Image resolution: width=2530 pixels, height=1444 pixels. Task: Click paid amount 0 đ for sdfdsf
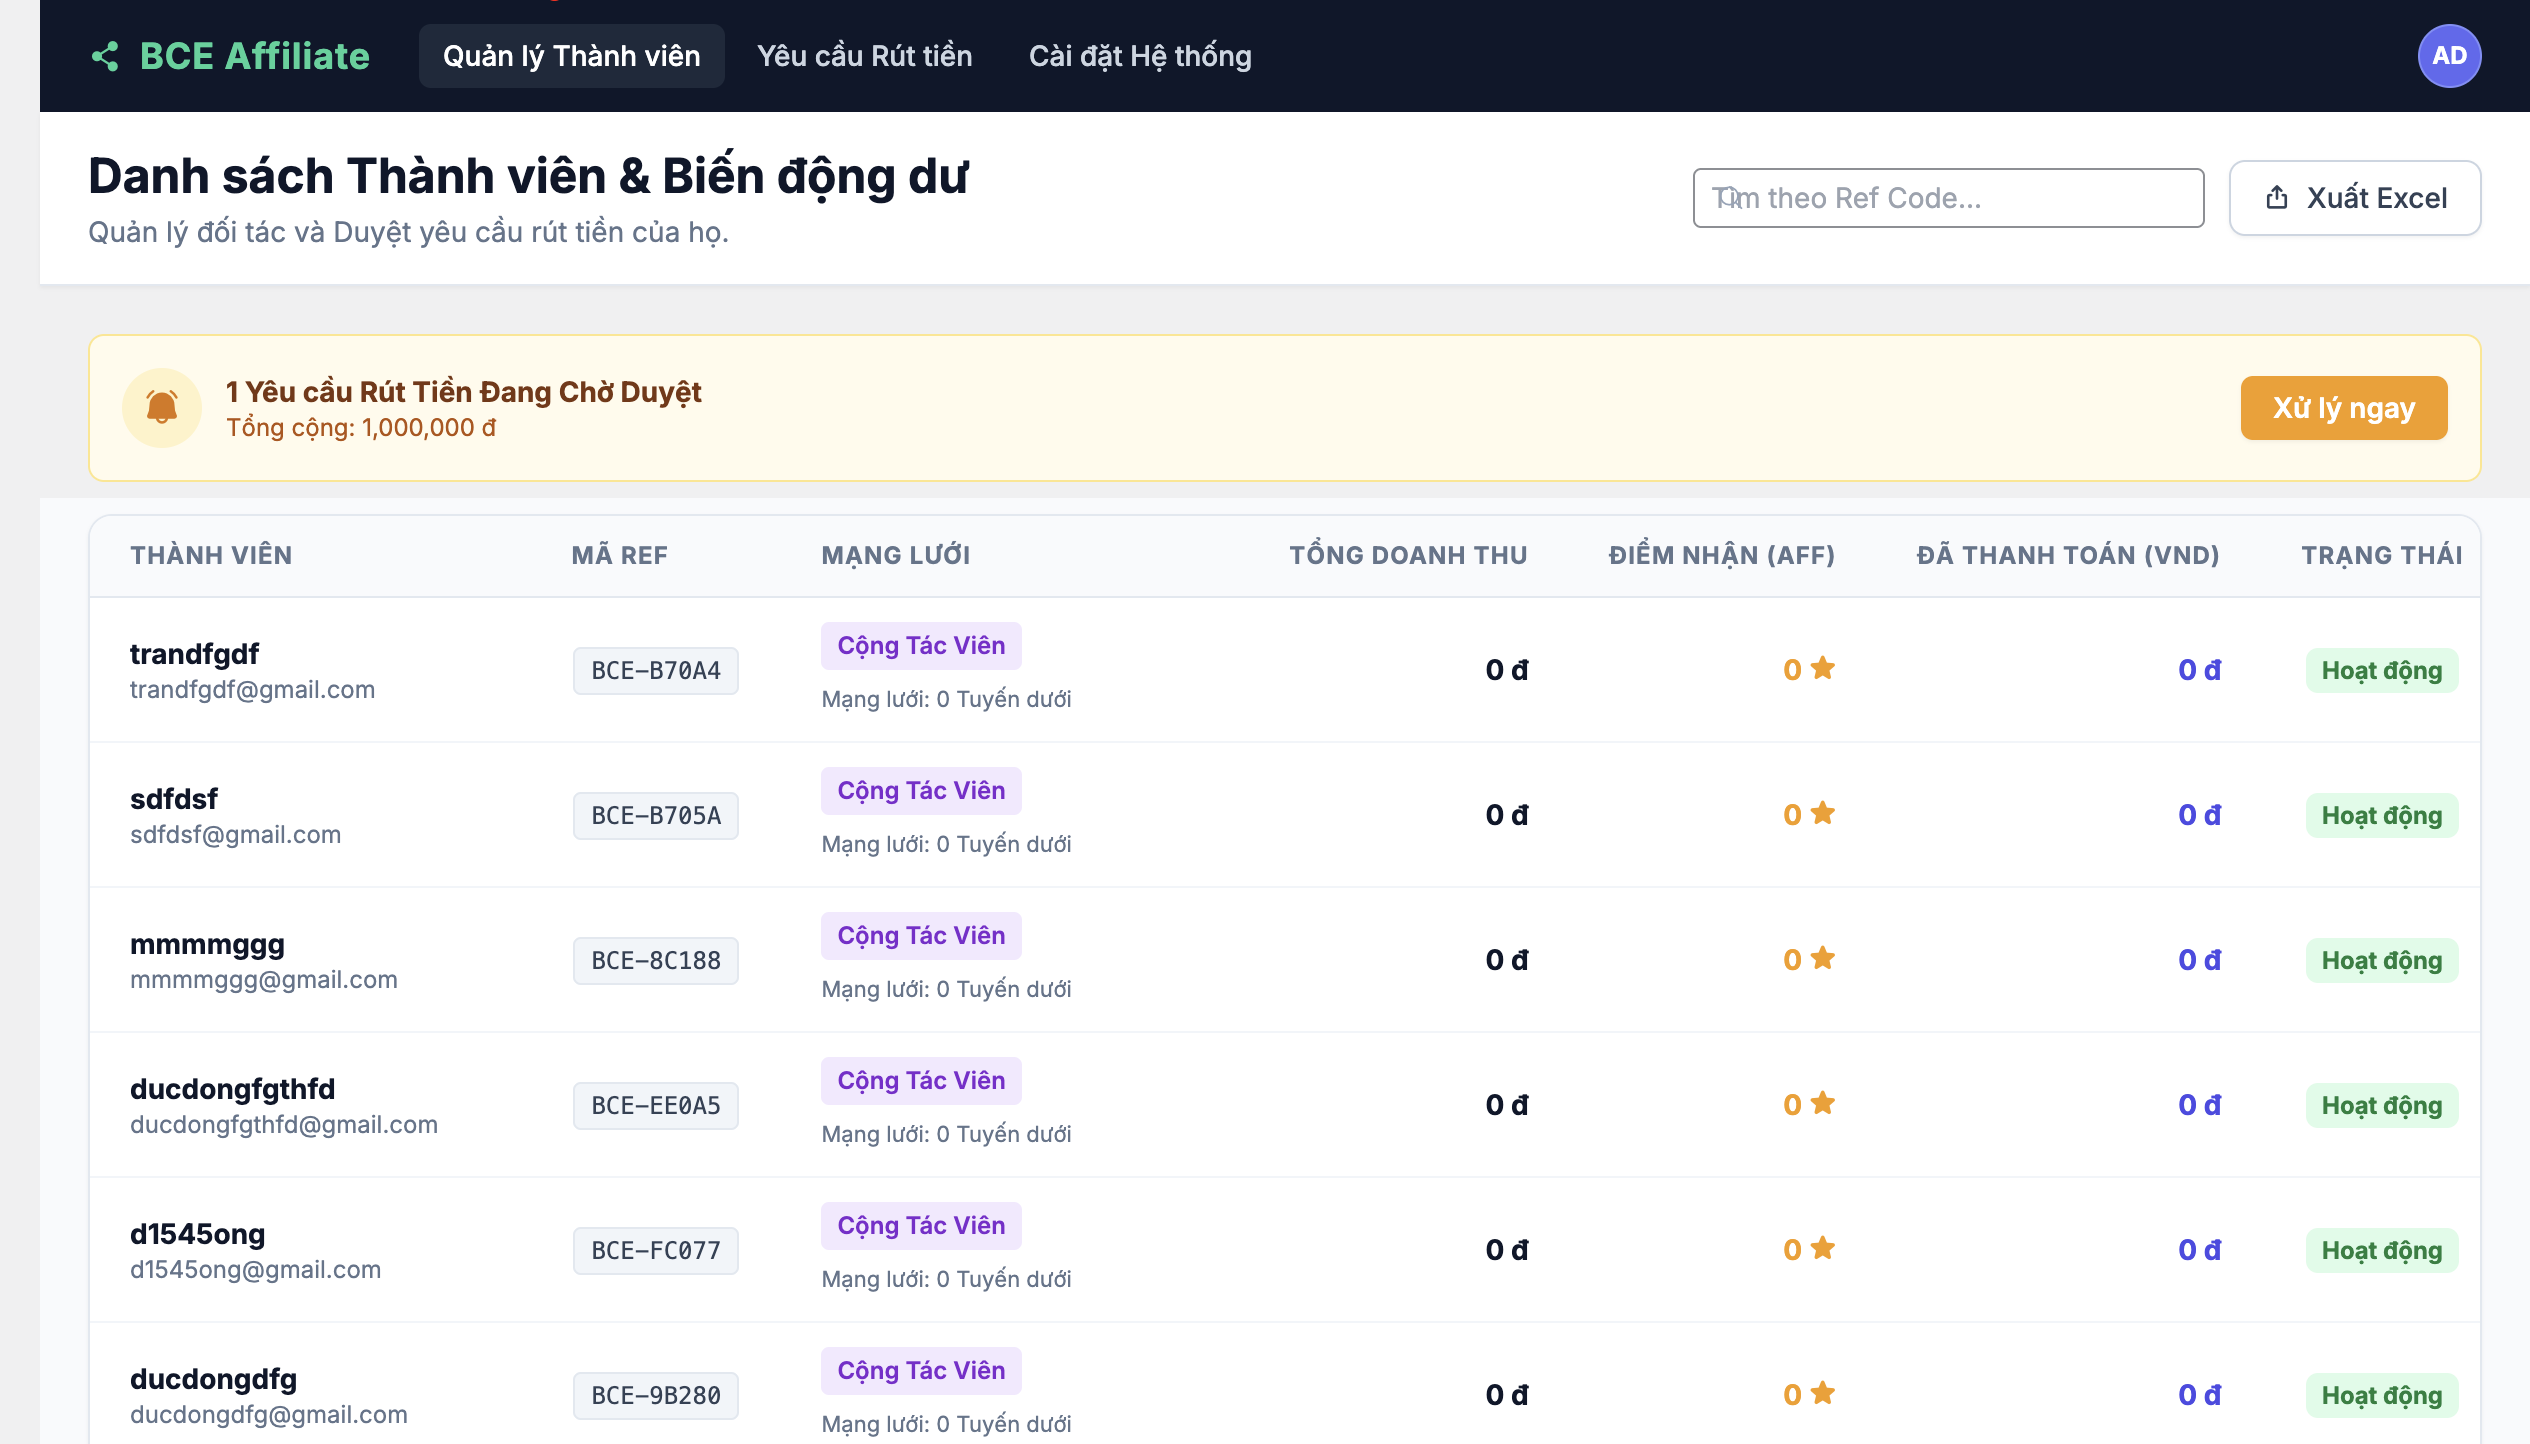pos(2199,815)
